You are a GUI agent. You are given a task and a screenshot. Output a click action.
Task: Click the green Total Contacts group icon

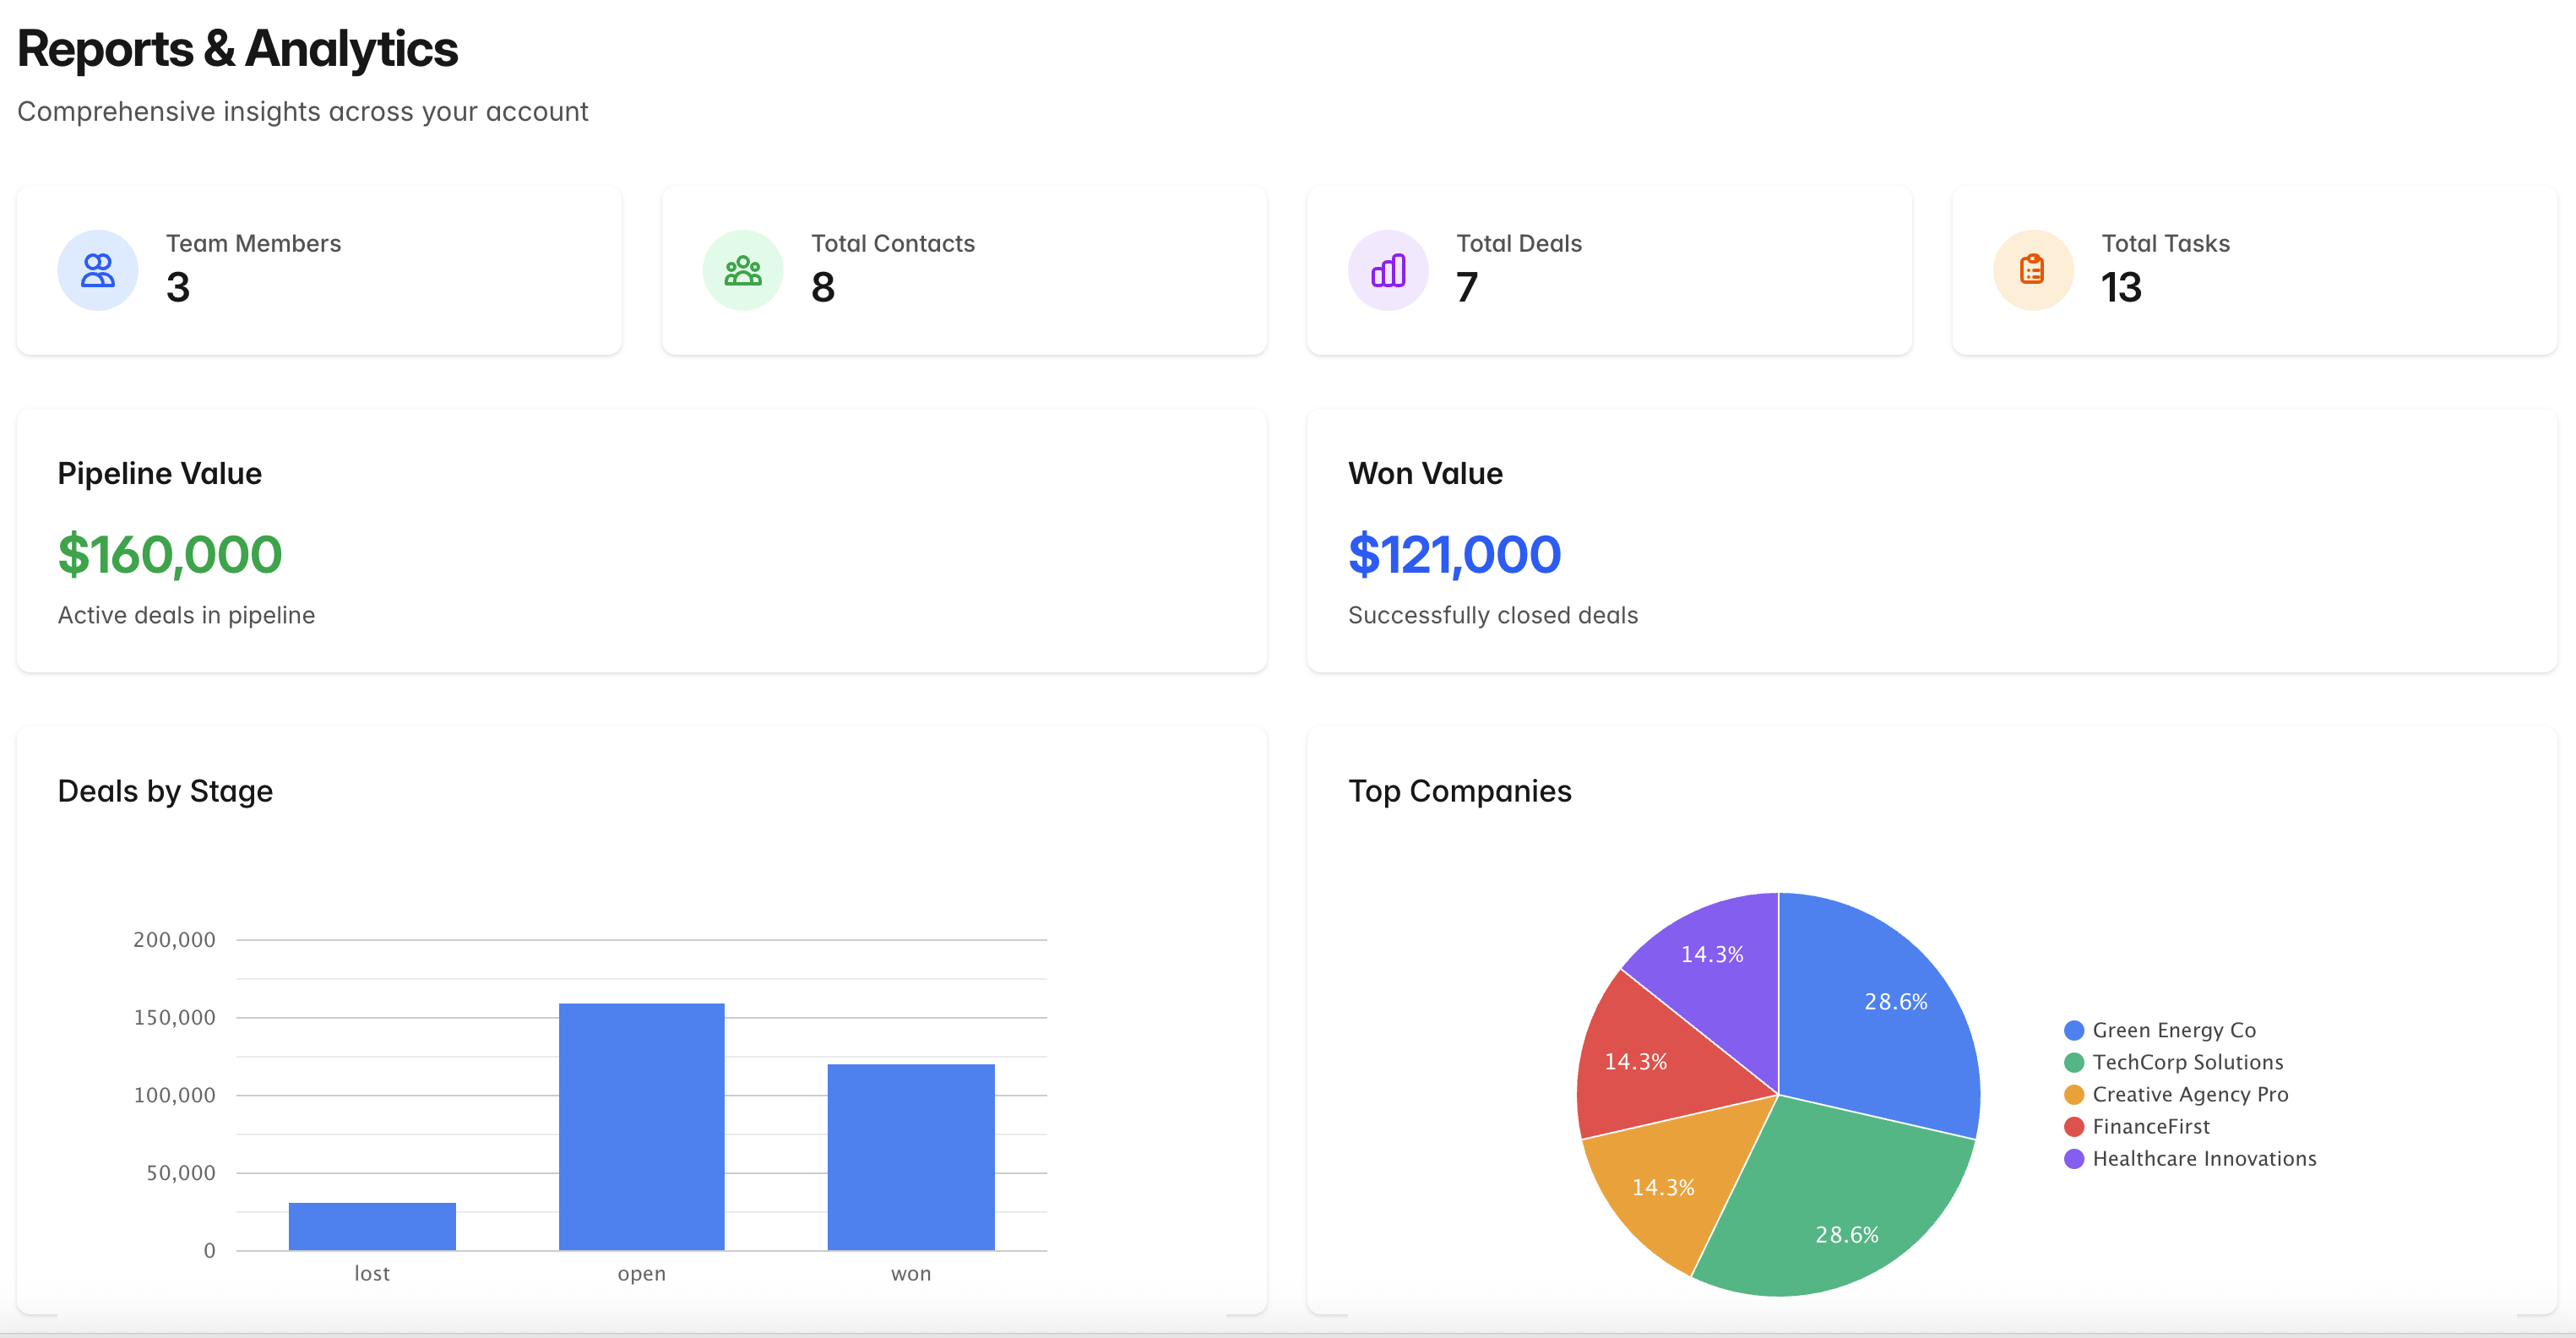point(742,270)
